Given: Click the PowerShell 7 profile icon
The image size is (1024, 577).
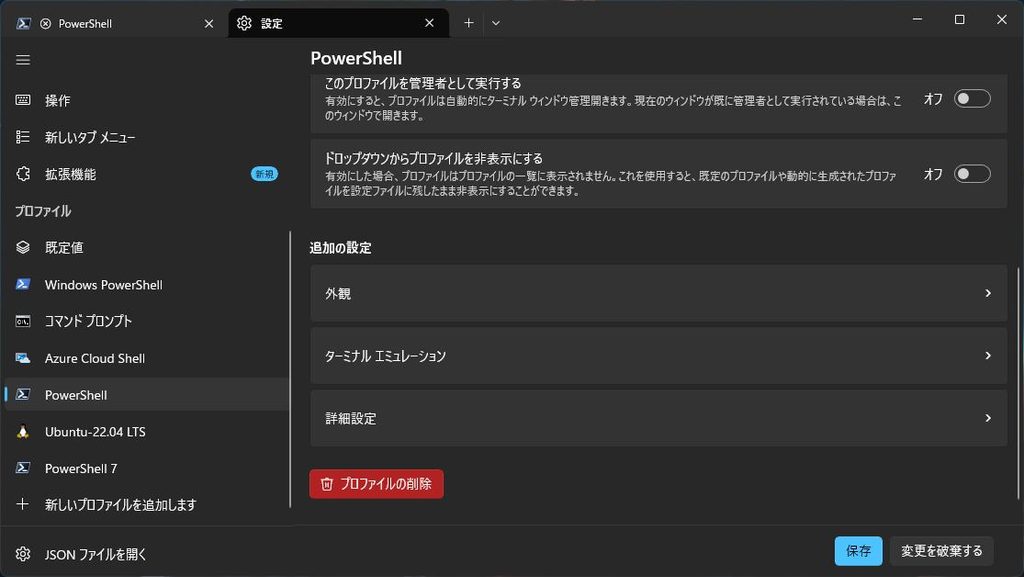Looking at the screenshot, I should click(23, 468).
